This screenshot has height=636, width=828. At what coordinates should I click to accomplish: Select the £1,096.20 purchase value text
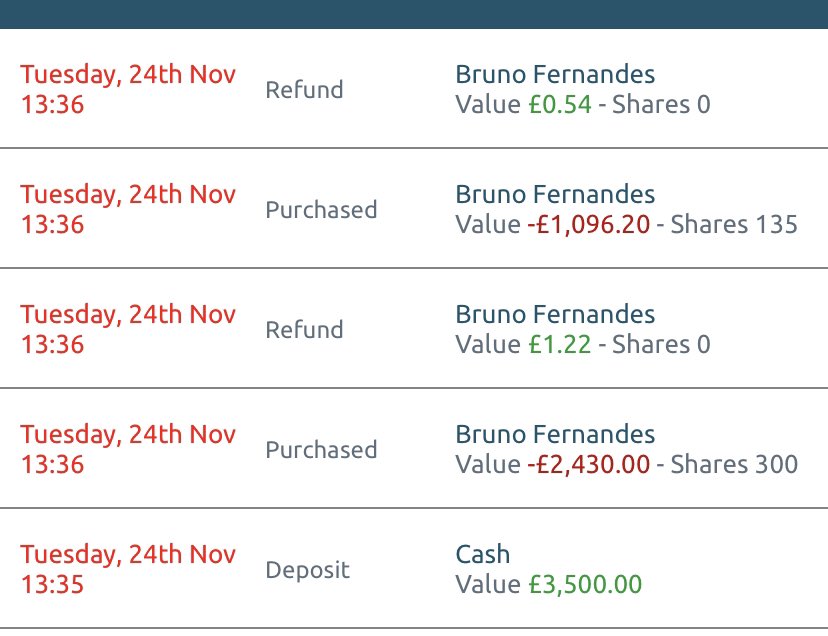(589, 225)
